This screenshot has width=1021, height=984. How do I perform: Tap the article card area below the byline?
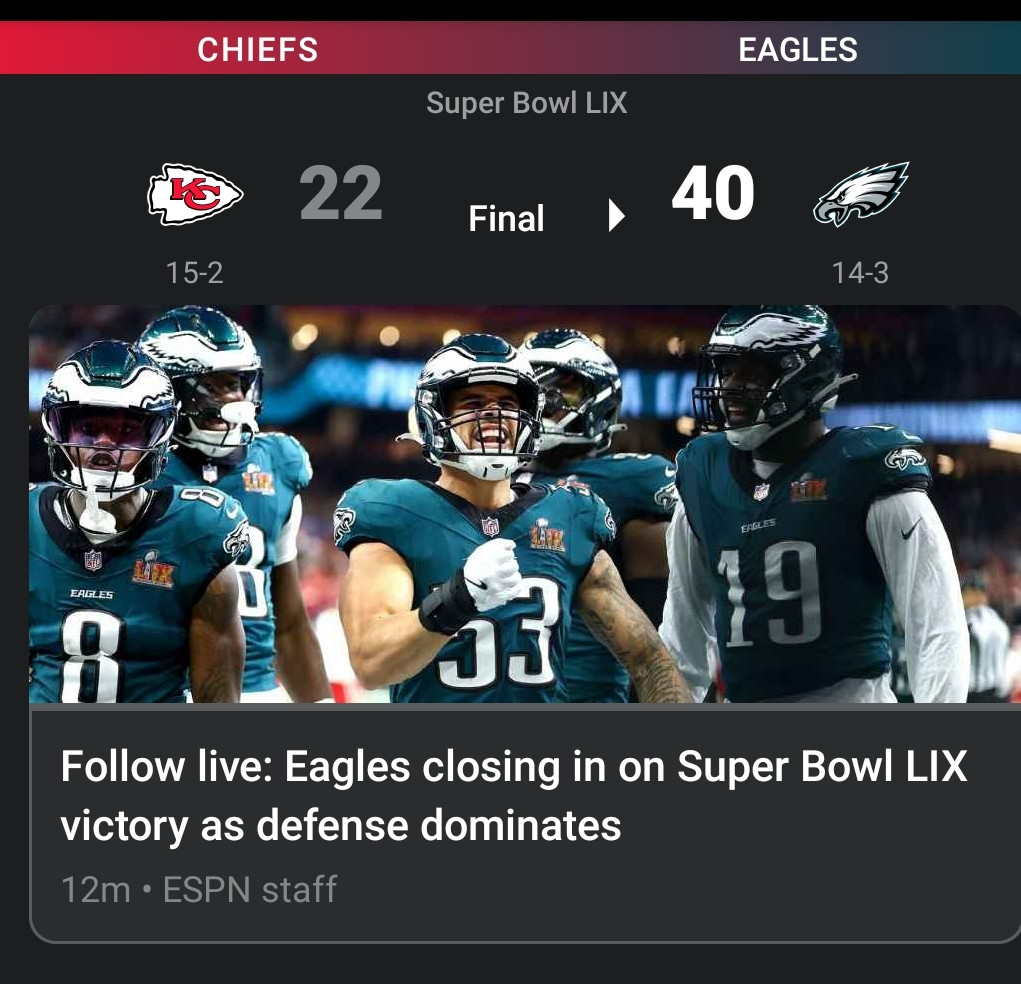(525, 925)
